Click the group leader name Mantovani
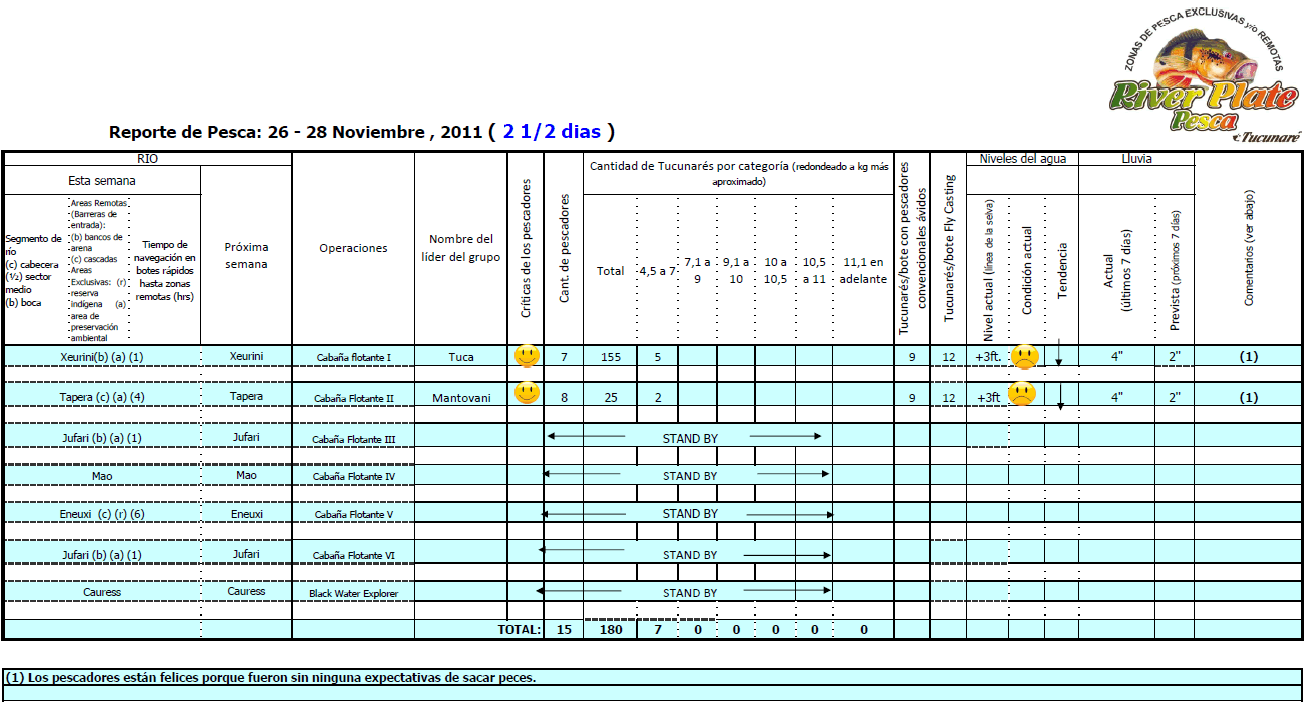The height and width of the screenshot is (708, 1306). point(461,398)
